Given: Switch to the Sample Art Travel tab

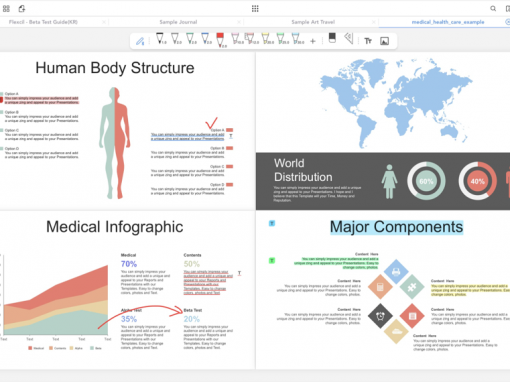Looking at the screenshot, I should 313,22.
